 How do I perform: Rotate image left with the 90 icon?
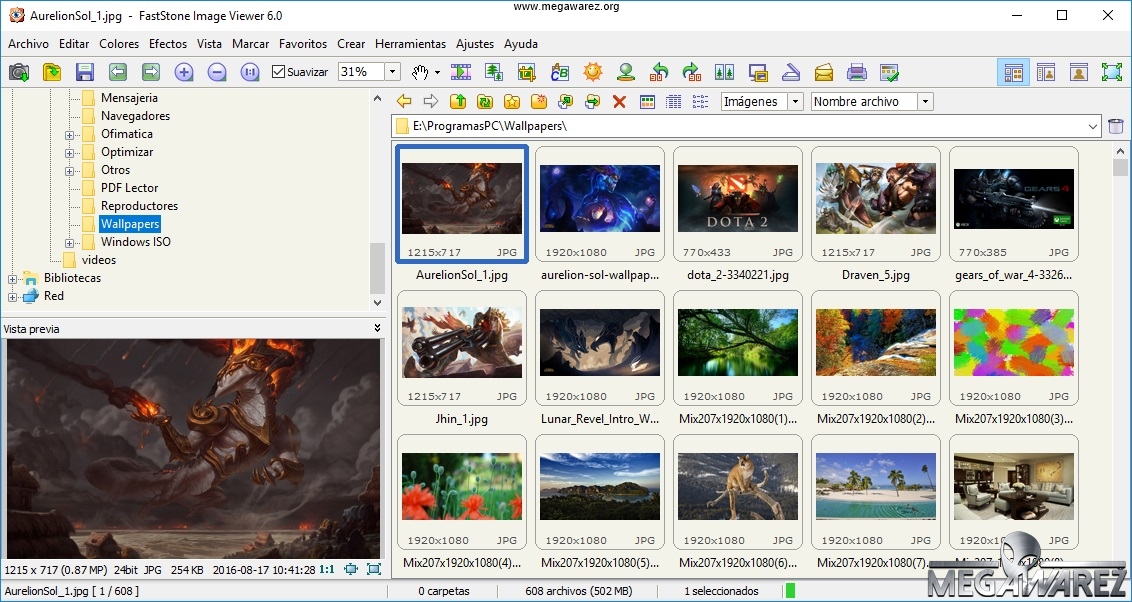coord(658,72)
